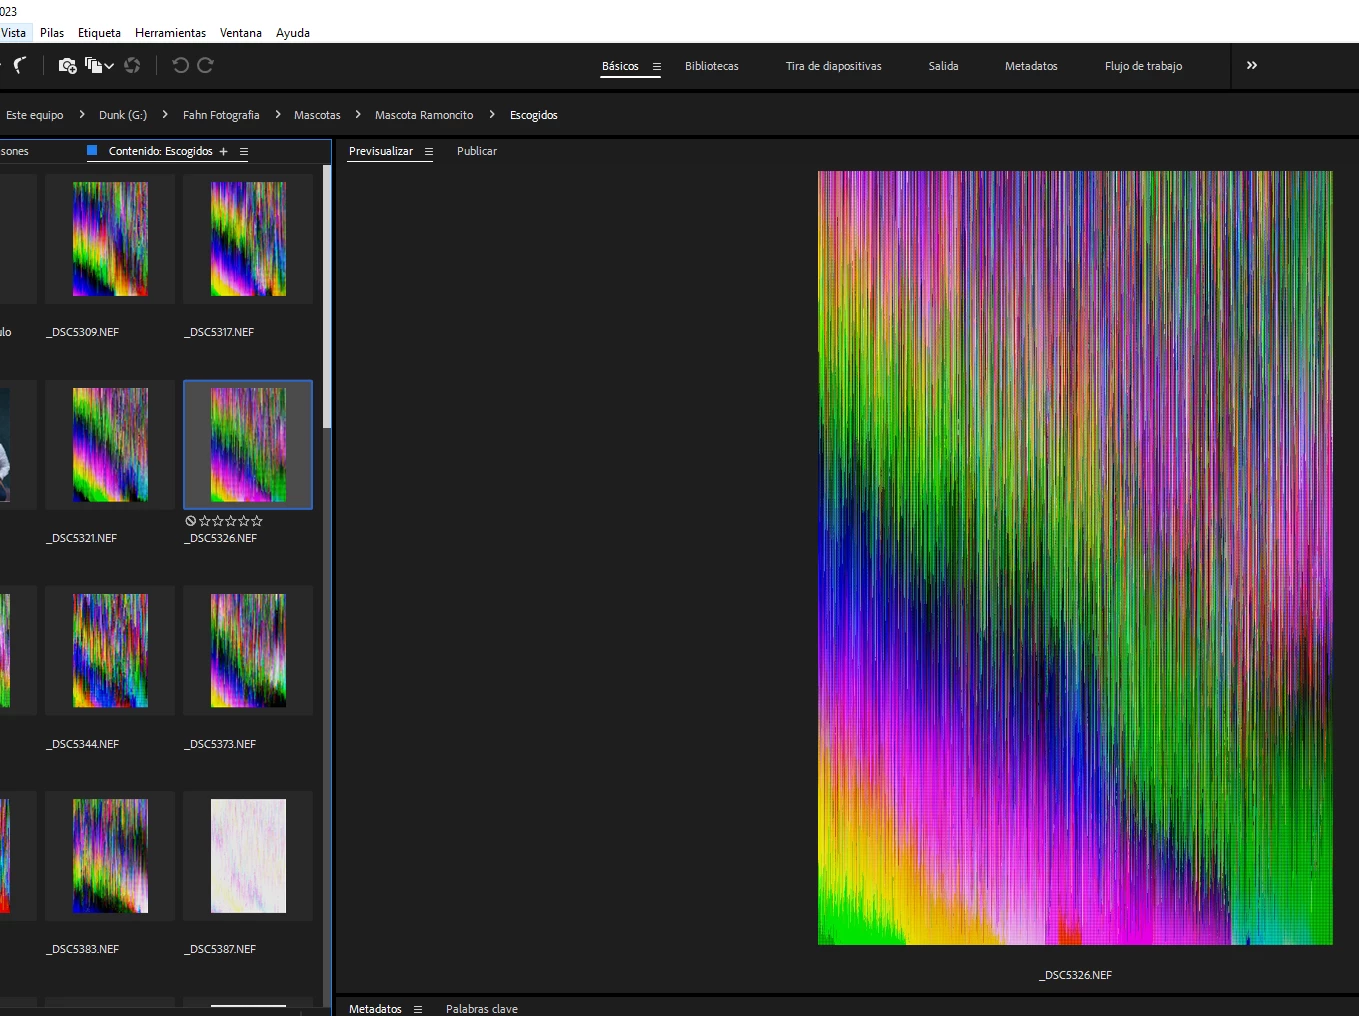Set three-star rating on _DSC5326.NEF

[x=231, y=521]
